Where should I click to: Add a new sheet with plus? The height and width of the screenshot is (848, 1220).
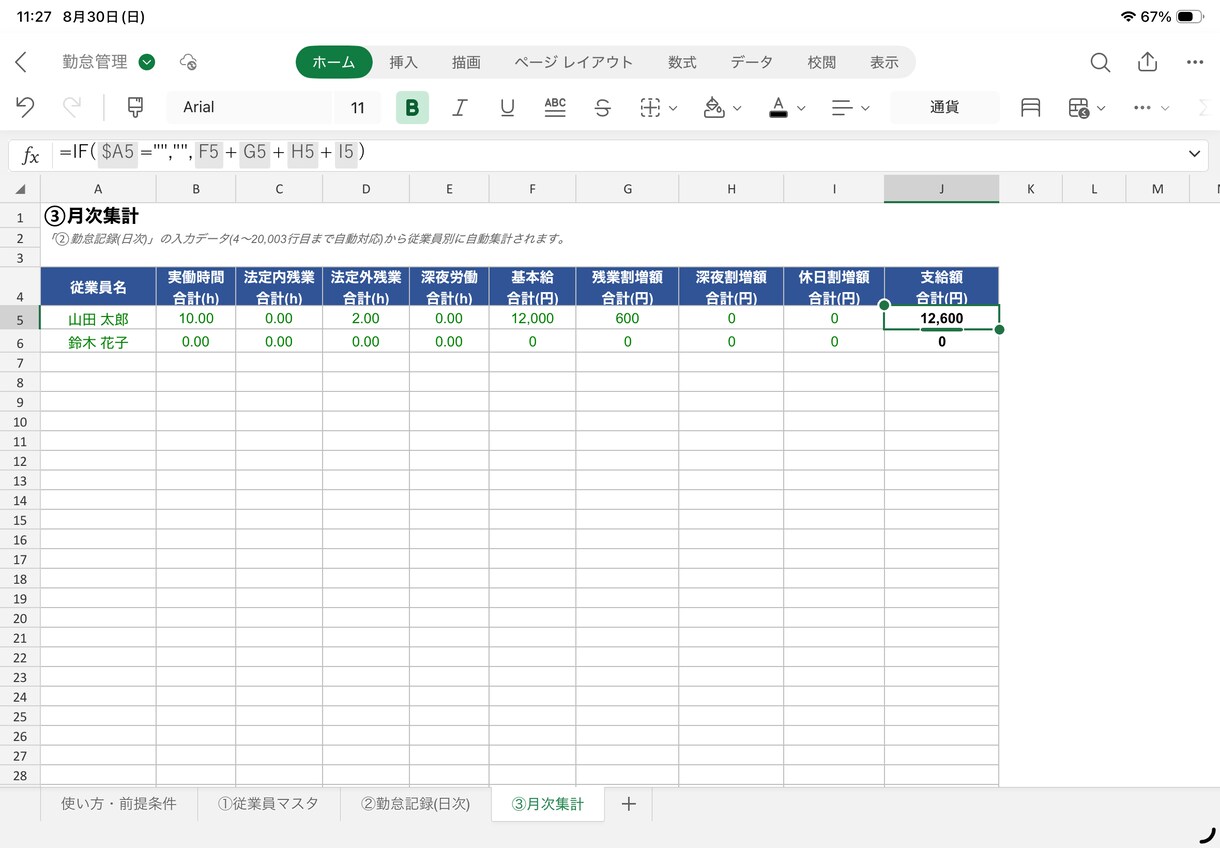pos(628,804)
